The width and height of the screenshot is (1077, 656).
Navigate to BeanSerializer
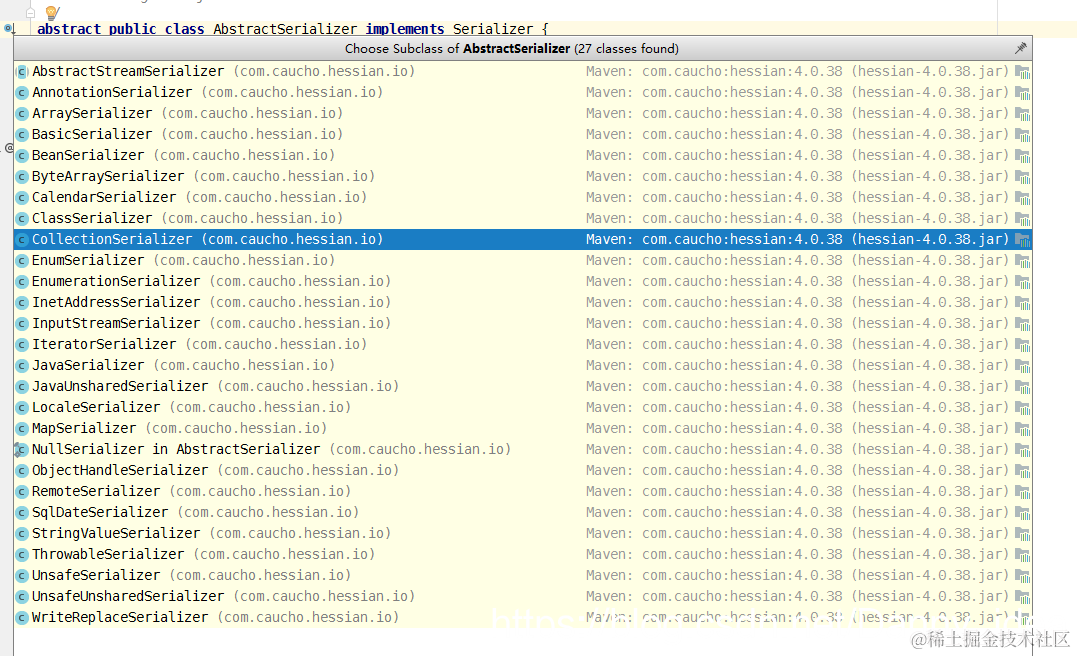523,155
